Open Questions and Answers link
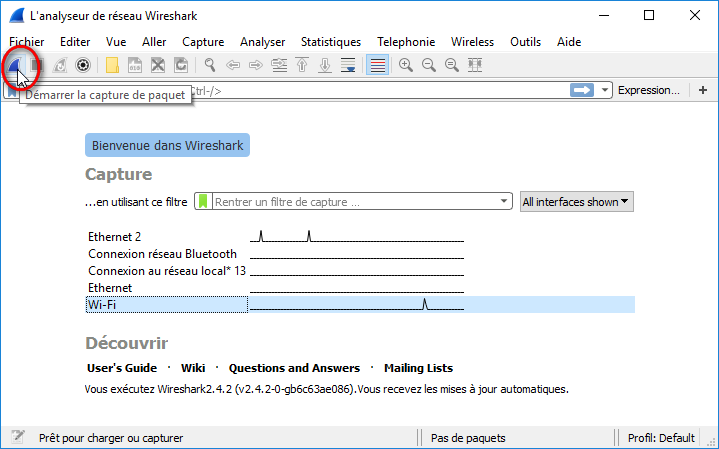719x449 pixels. point(294,368)
